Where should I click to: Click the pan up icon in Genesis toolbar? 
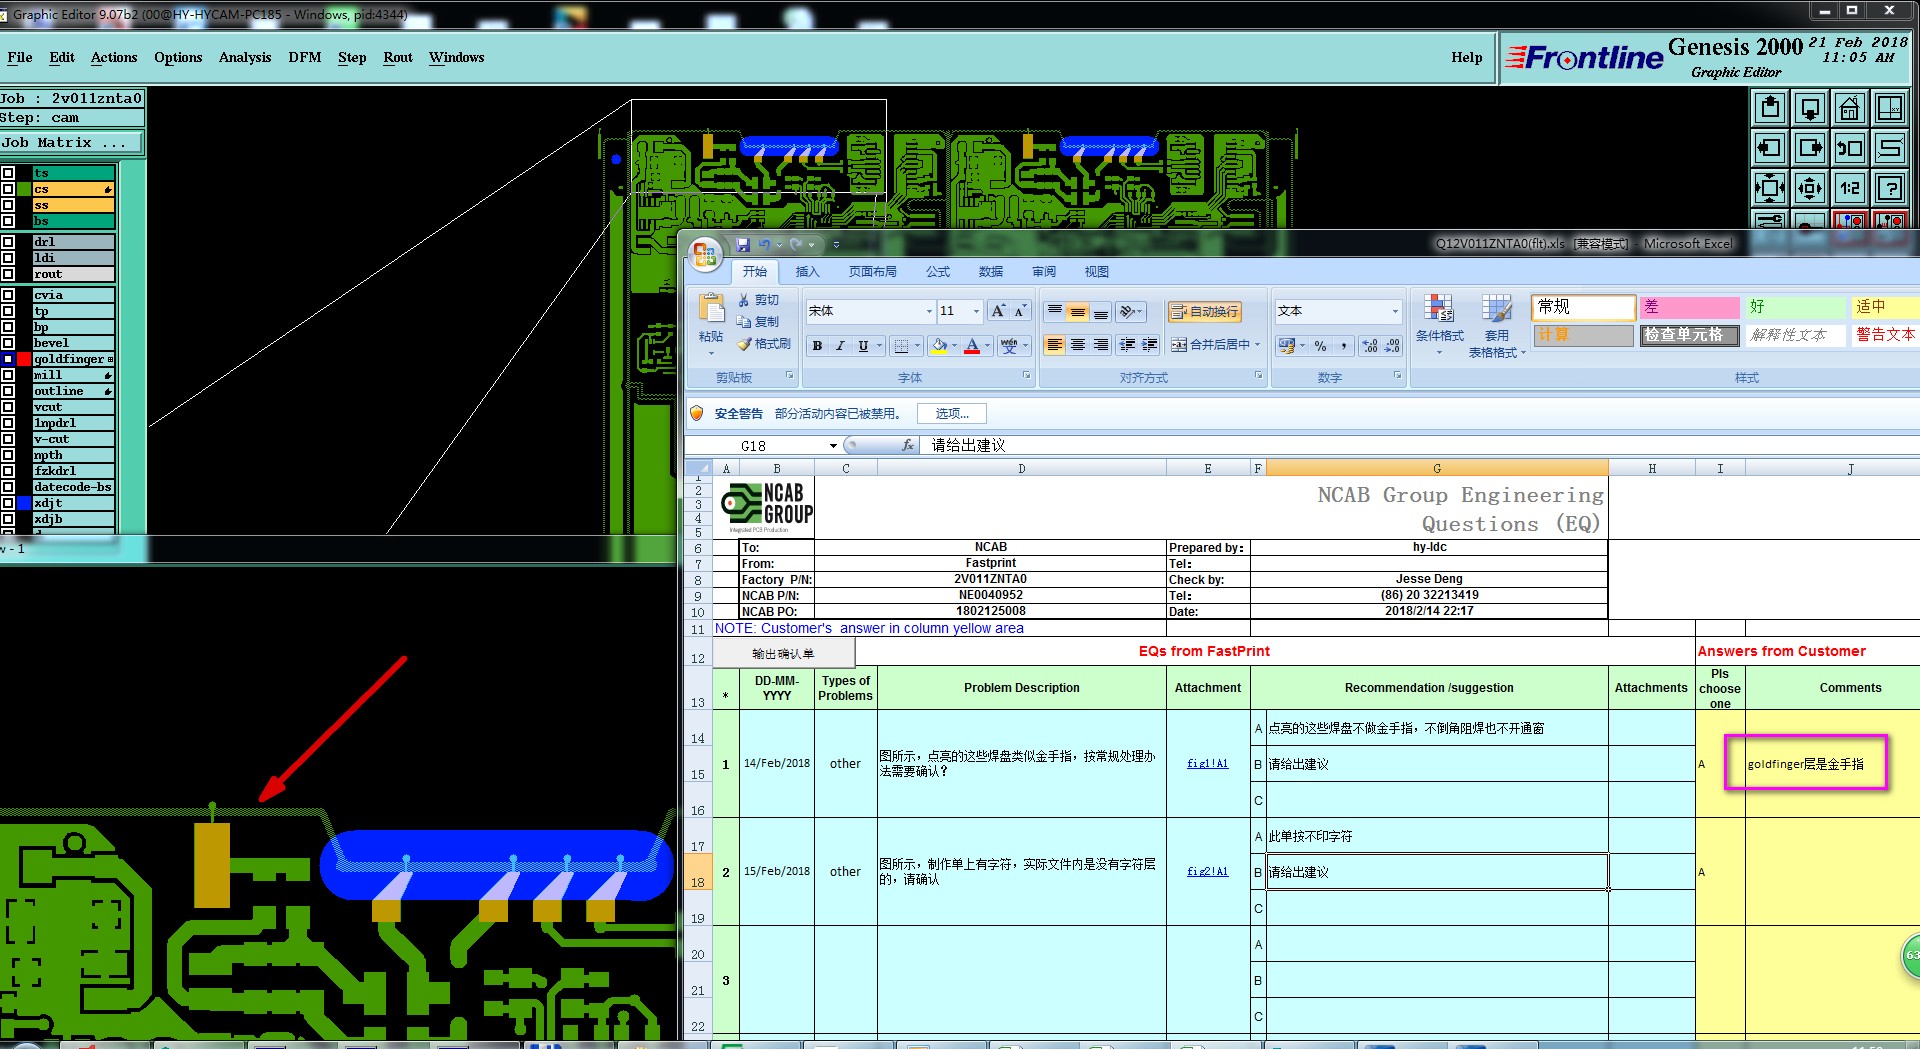[1769, 108]
